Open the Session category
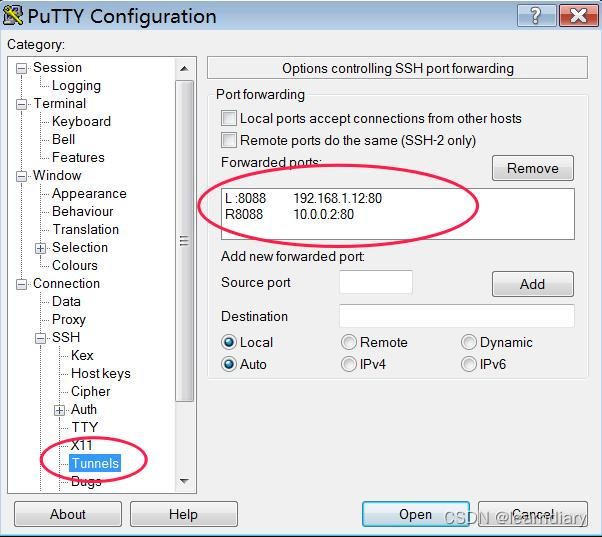 [57, 68]
